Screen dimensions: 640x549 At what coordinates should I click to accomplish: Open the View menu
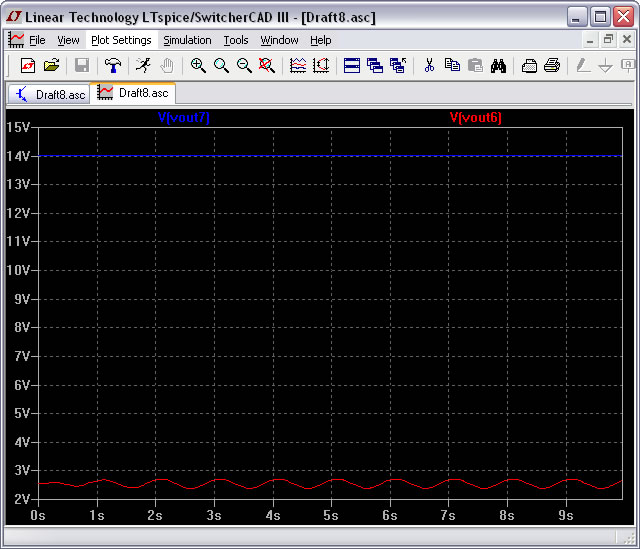click(68, 40)
